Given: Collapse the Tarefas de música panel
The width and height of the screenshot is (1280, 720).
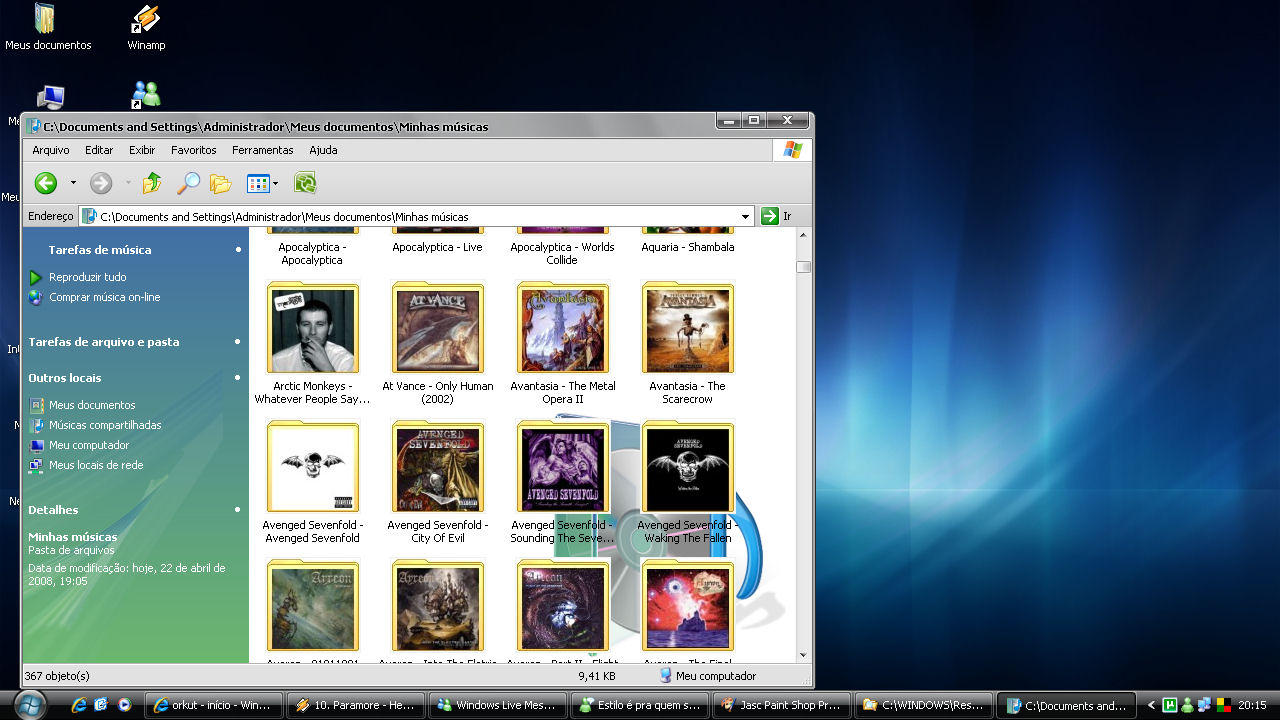Looking at the screenshot, I should (x=238, y=249).
